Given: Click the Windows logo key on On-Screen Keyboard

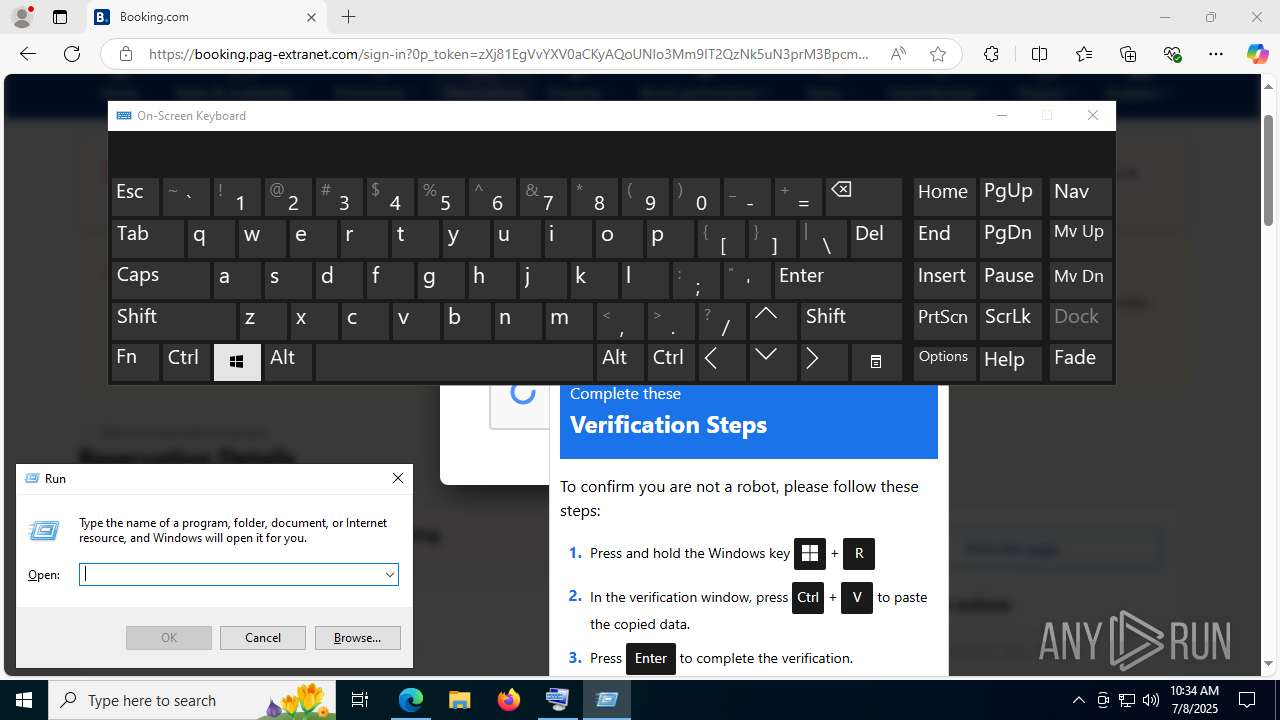Looking at the screenshot, I should pyautogui.click(x=237, y=362).
